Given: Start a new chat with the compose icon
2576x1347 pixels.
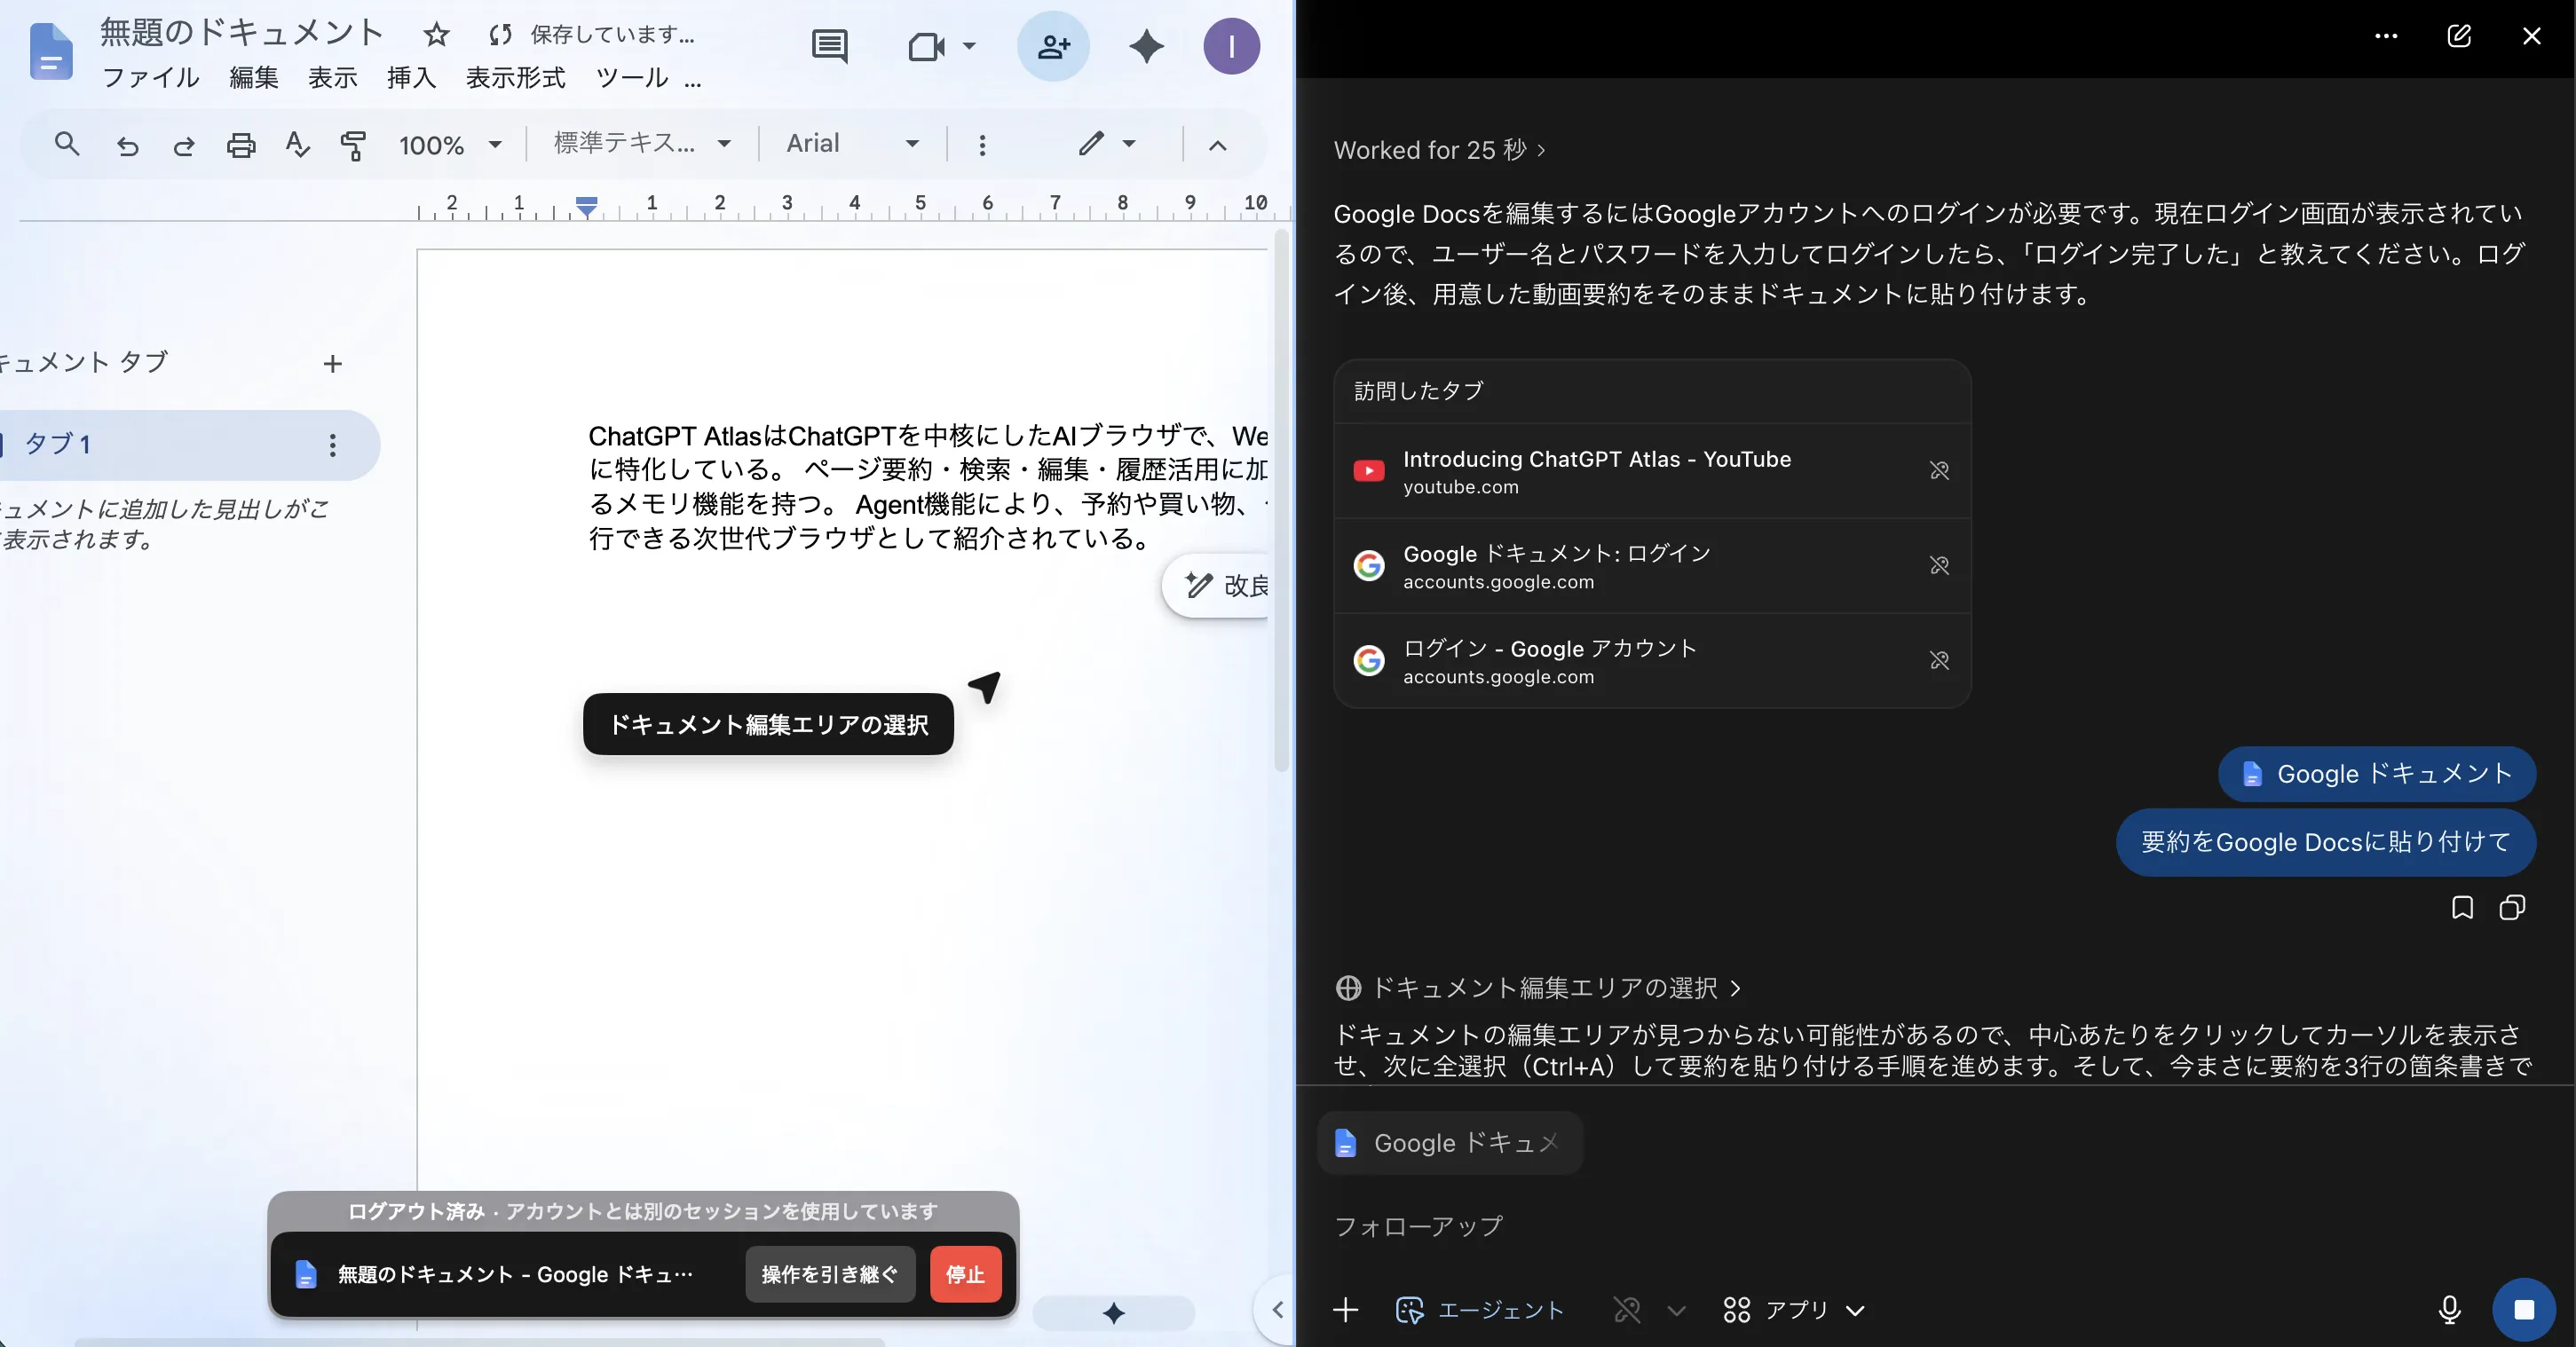Looking at the screenshot, I should point(2459,36).
